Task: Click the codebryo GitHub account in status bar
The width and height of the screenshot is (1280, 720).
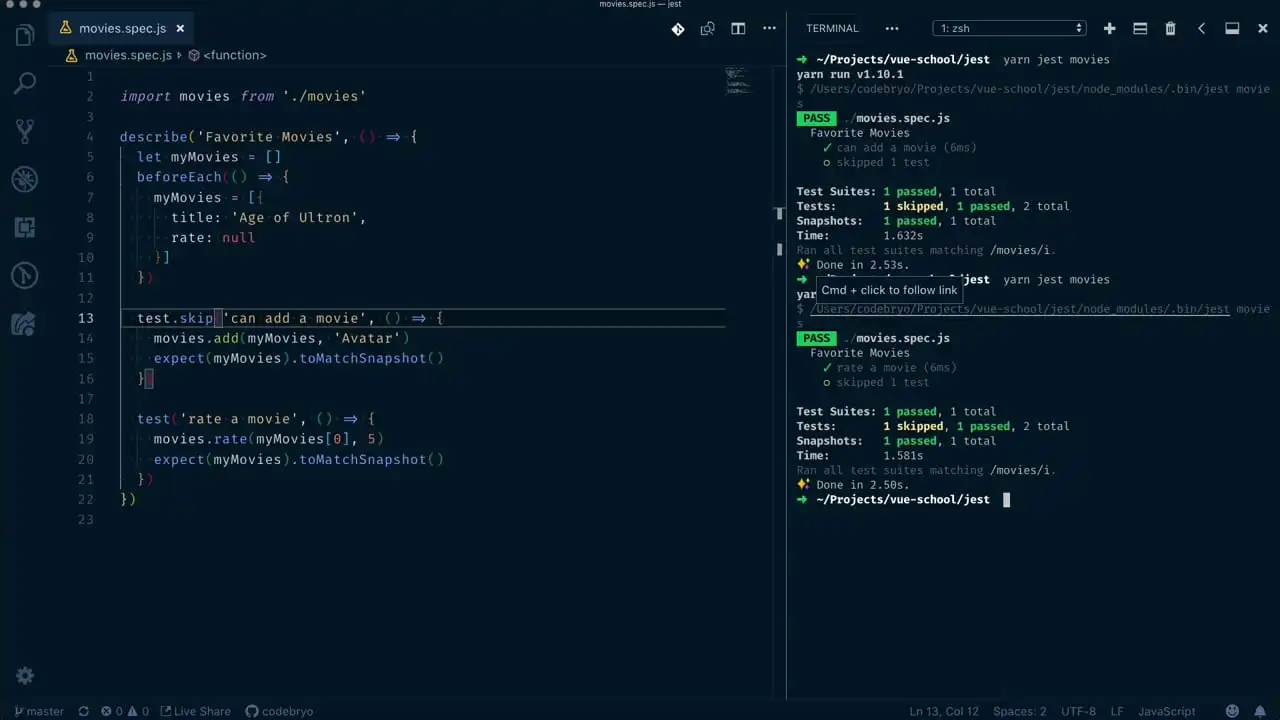Action: point(279,711)
